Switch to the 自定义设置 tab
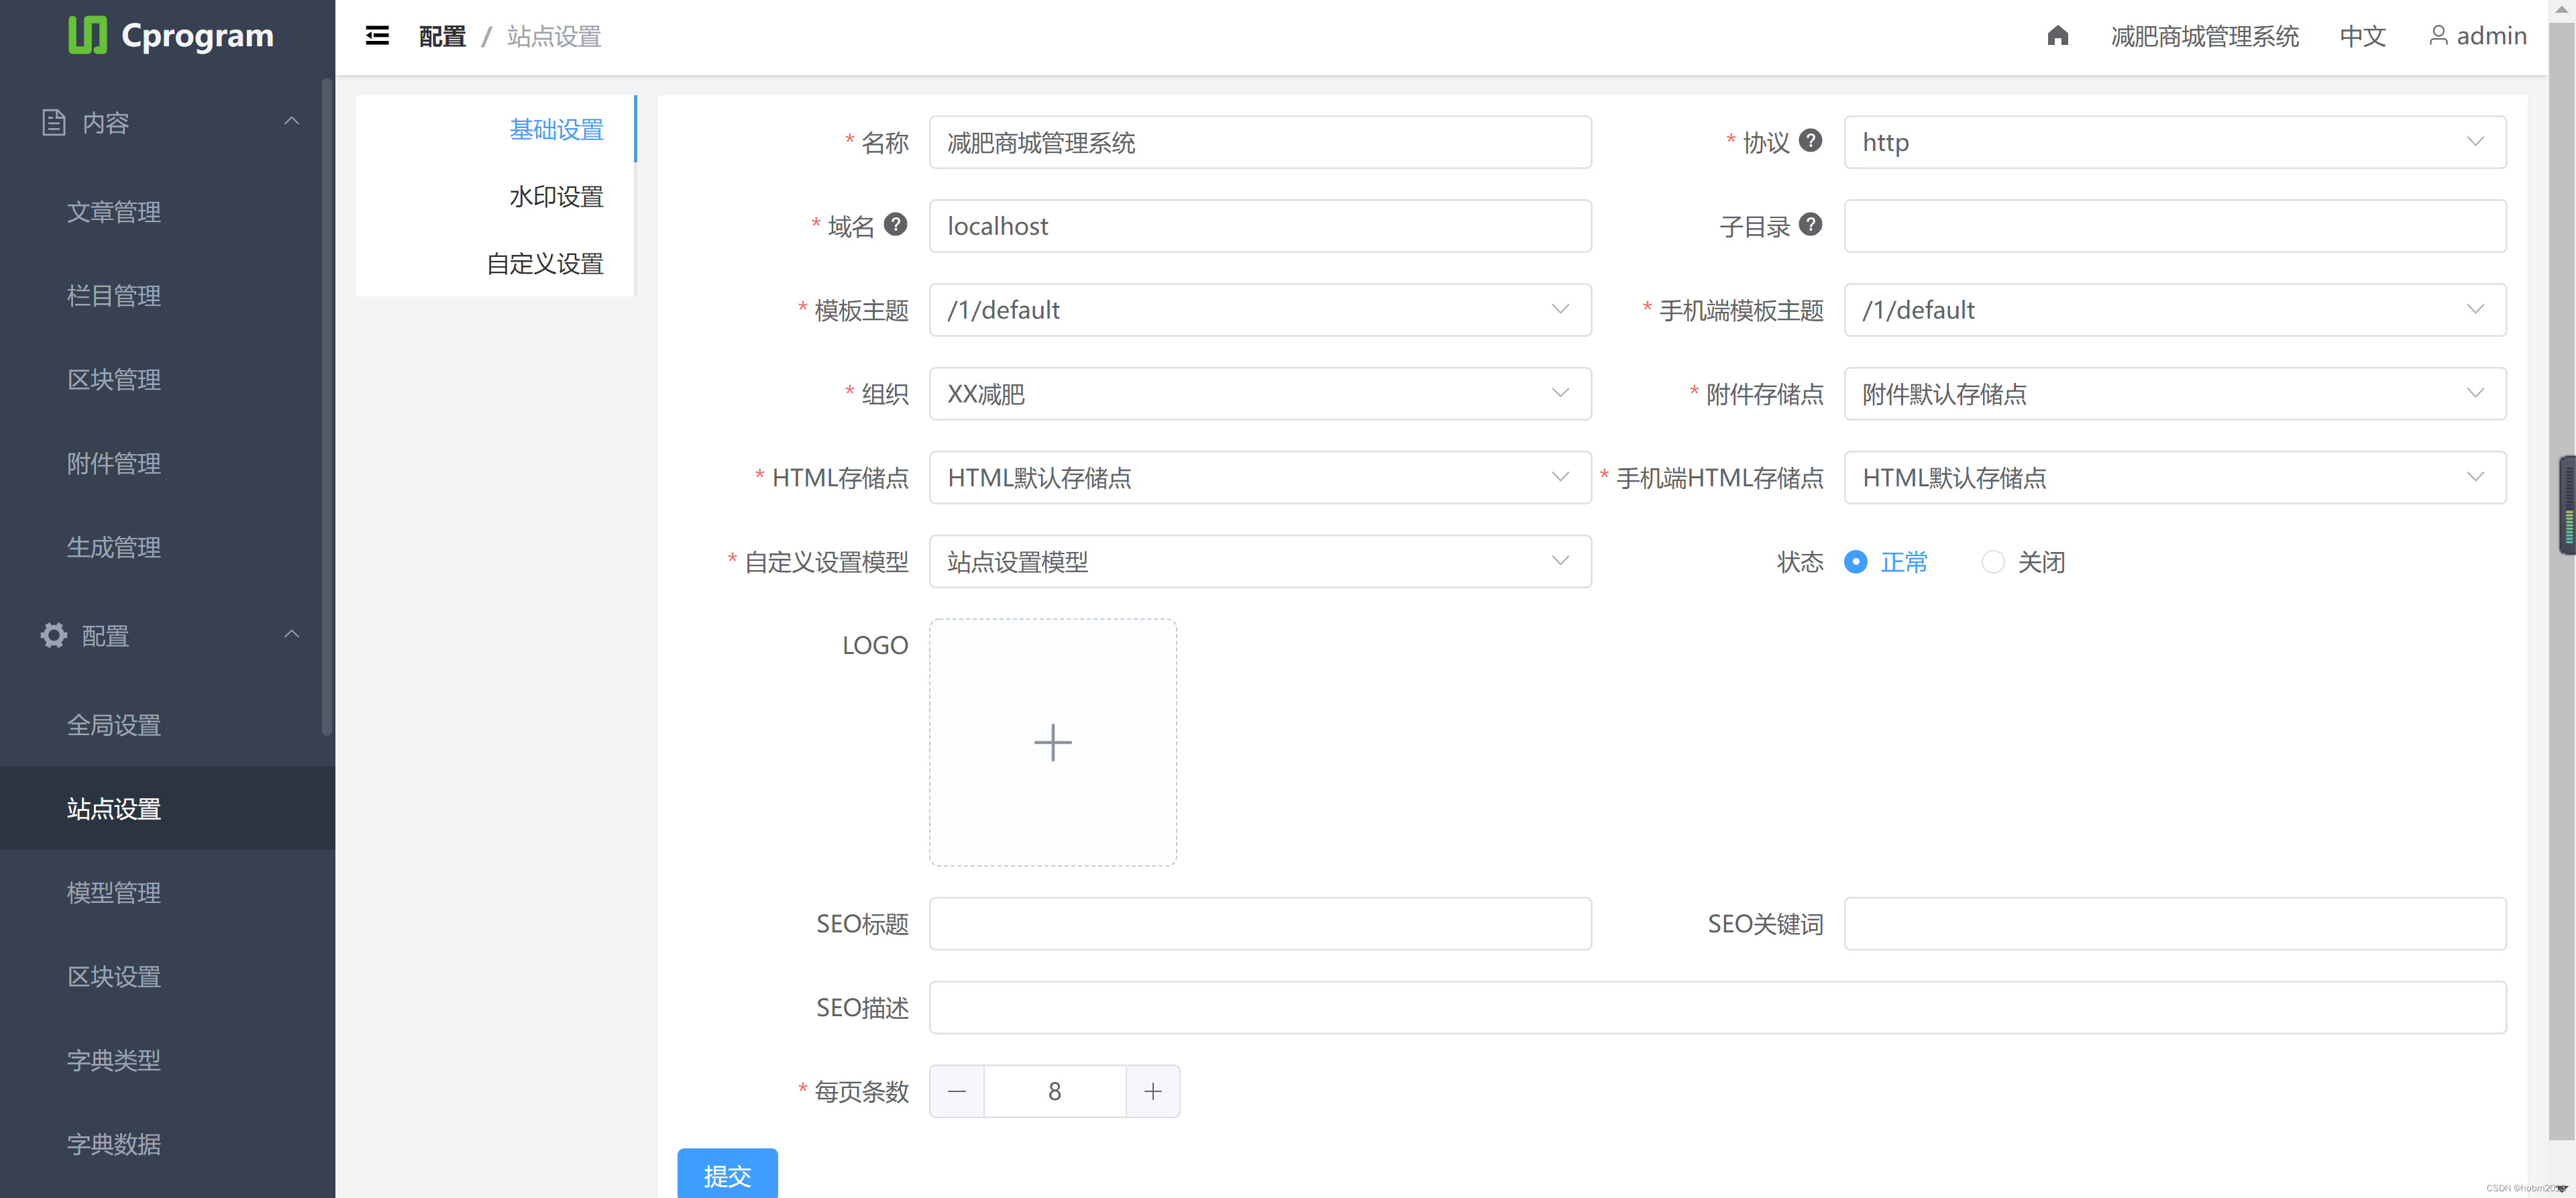Screen dimensions: 2576x1198 pyautogui.click(x=545, y=263)
